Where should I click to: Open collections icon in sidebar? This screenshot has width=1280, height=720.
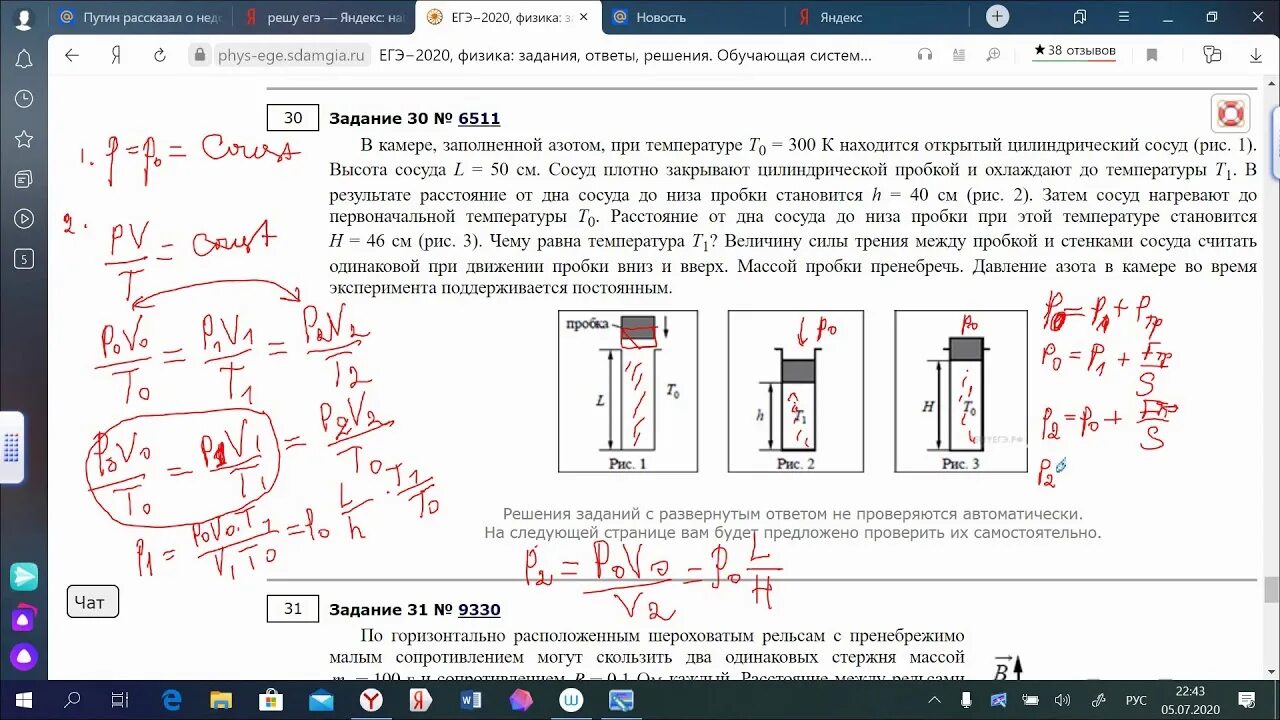click(x=24, y=179)
